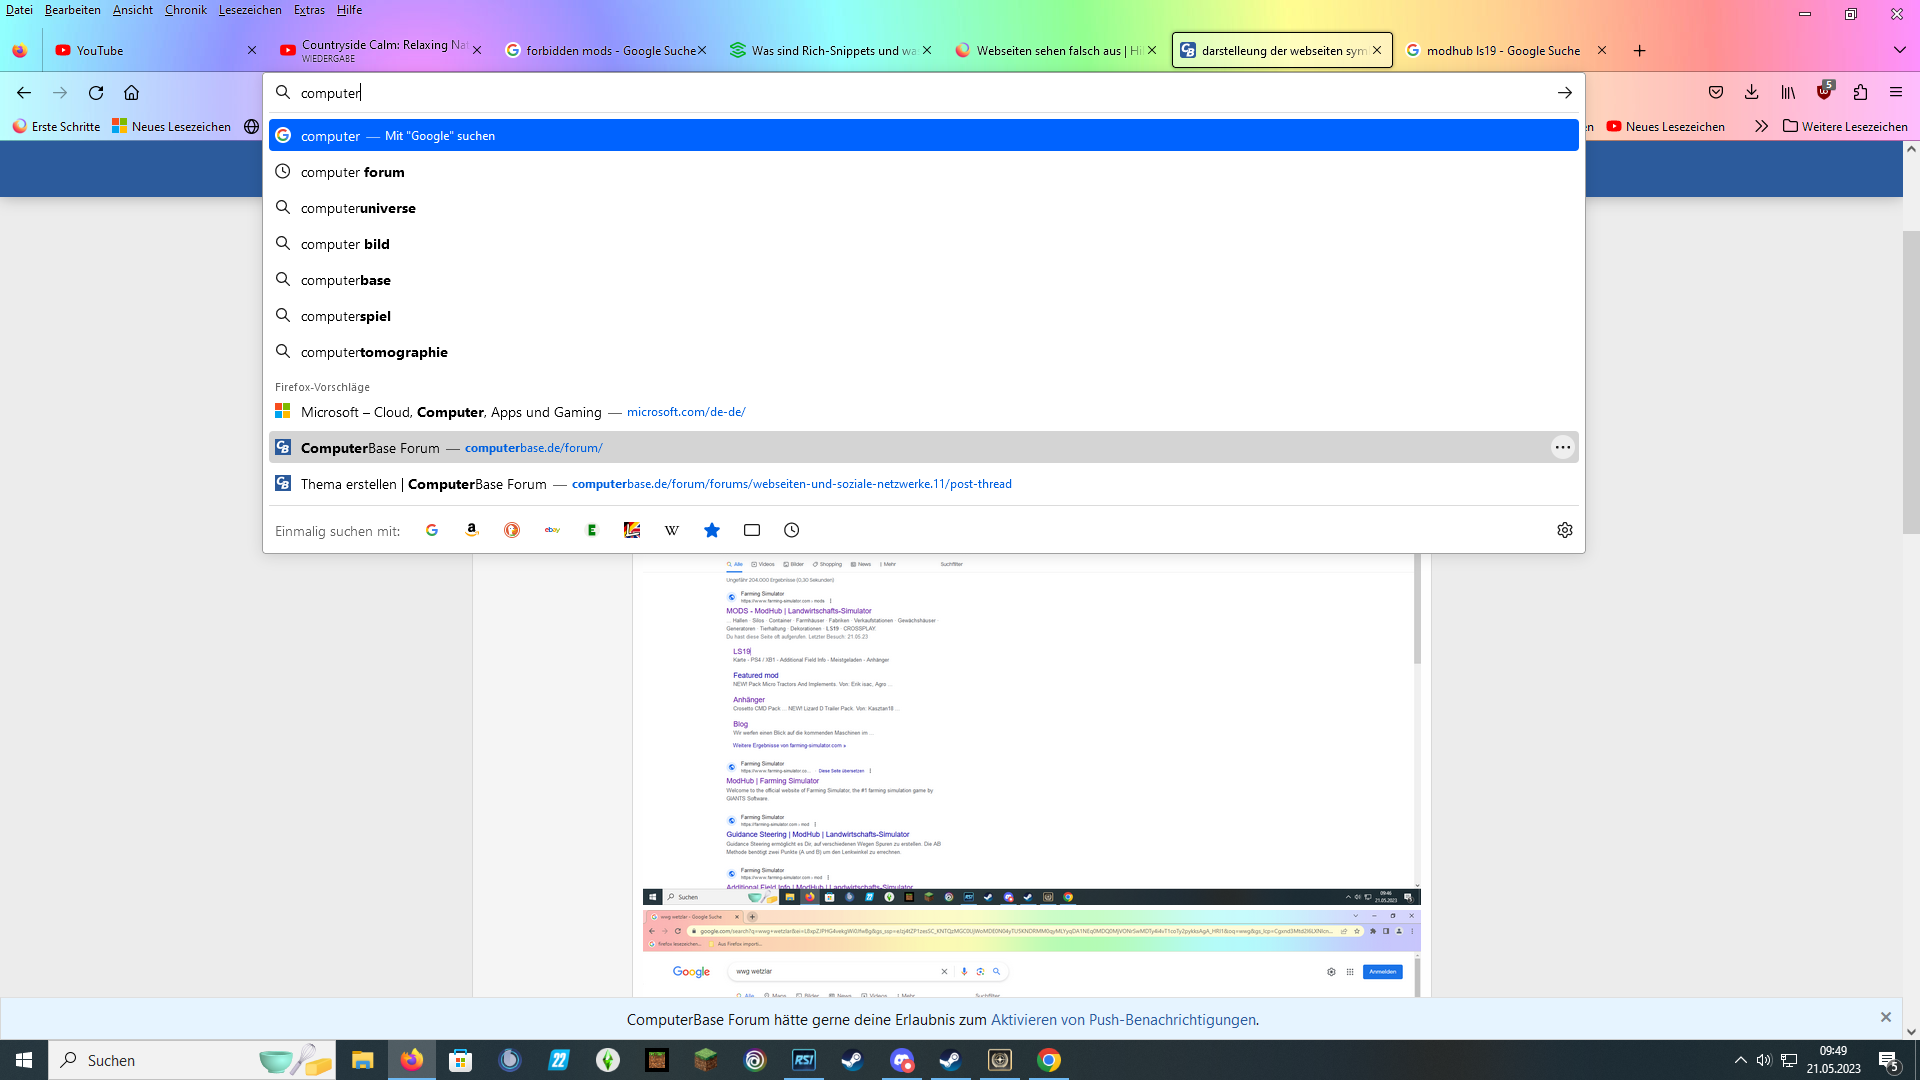Open the Downloads toolbar icon
1920x1080 pixels.
[x=1751, y=92]
